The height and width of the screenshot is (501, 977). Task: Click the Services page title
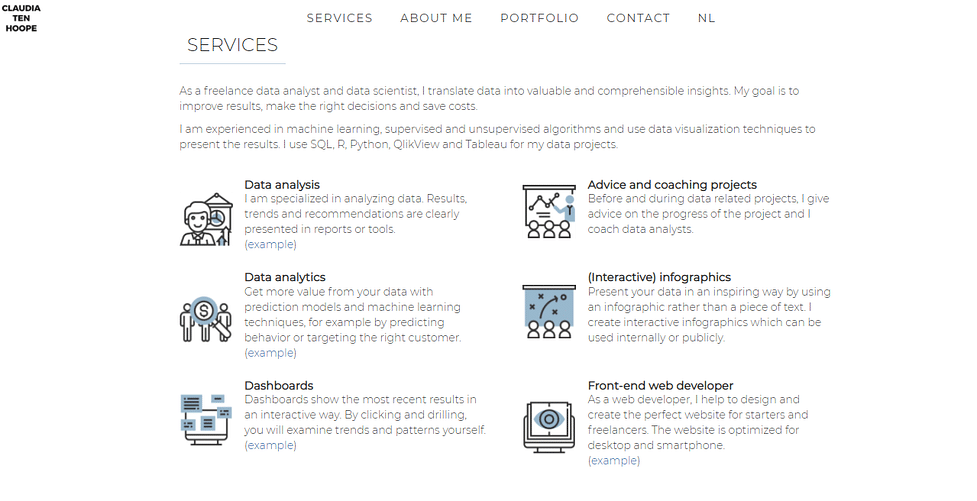tap(232, 45)
